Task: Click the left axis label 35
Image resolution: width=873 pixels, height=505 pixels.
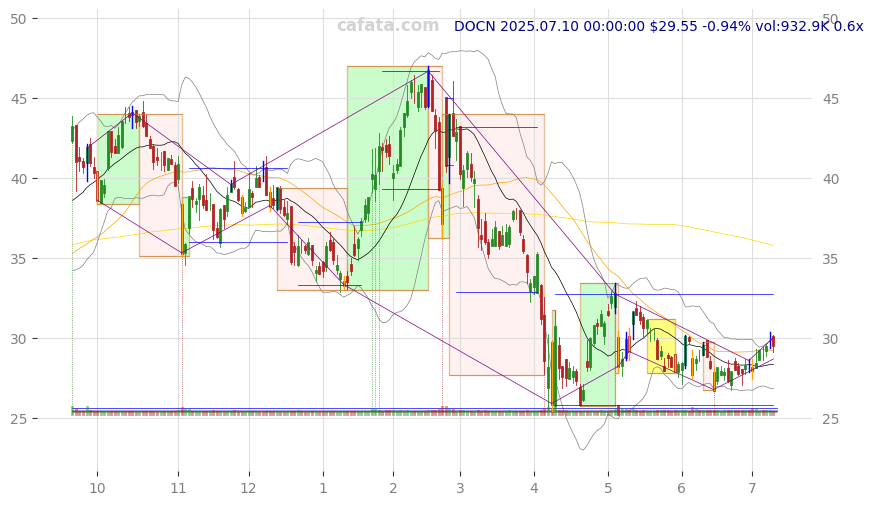Action: coord(18,259)
